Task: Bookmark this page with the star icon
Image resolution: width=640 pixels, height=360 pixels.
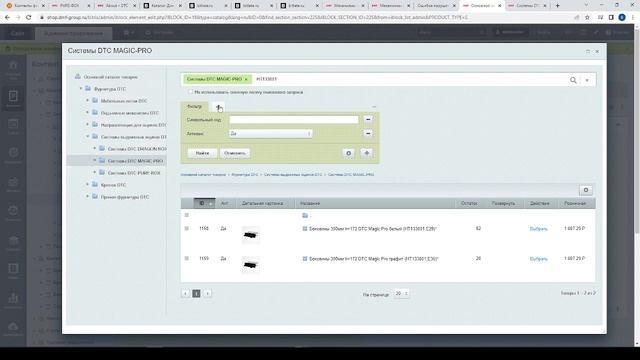Action: (x=587, y=18)
